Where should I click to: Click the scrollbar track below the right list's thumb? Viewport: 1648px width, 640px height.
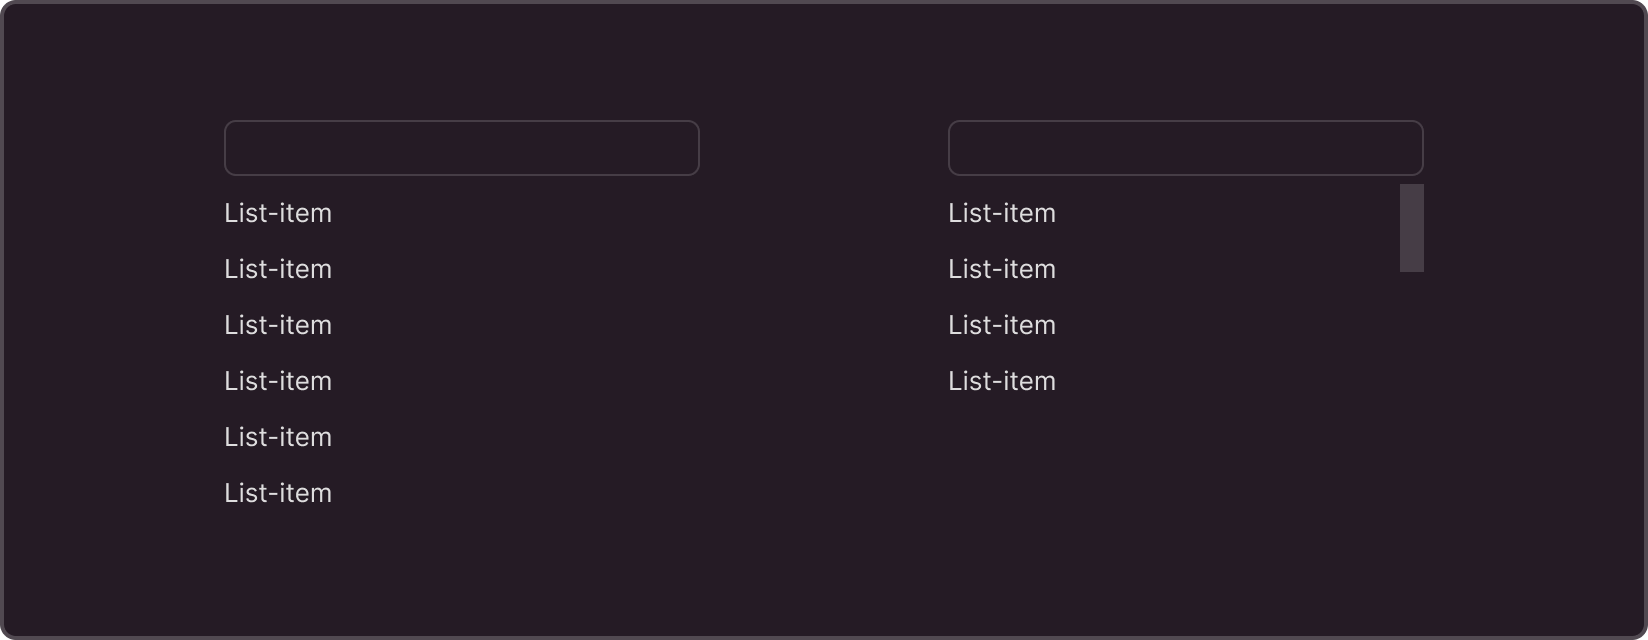pos(1412,340)
